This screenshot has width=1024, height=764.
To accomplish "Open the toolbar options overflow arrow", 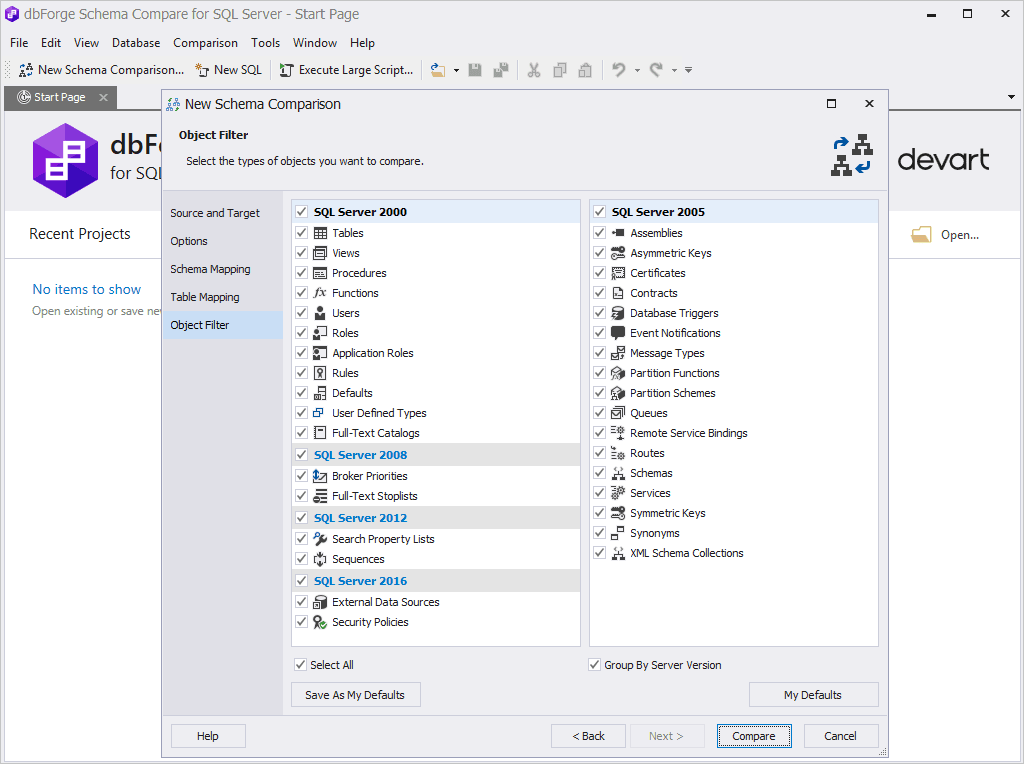I will click(688, 70).
